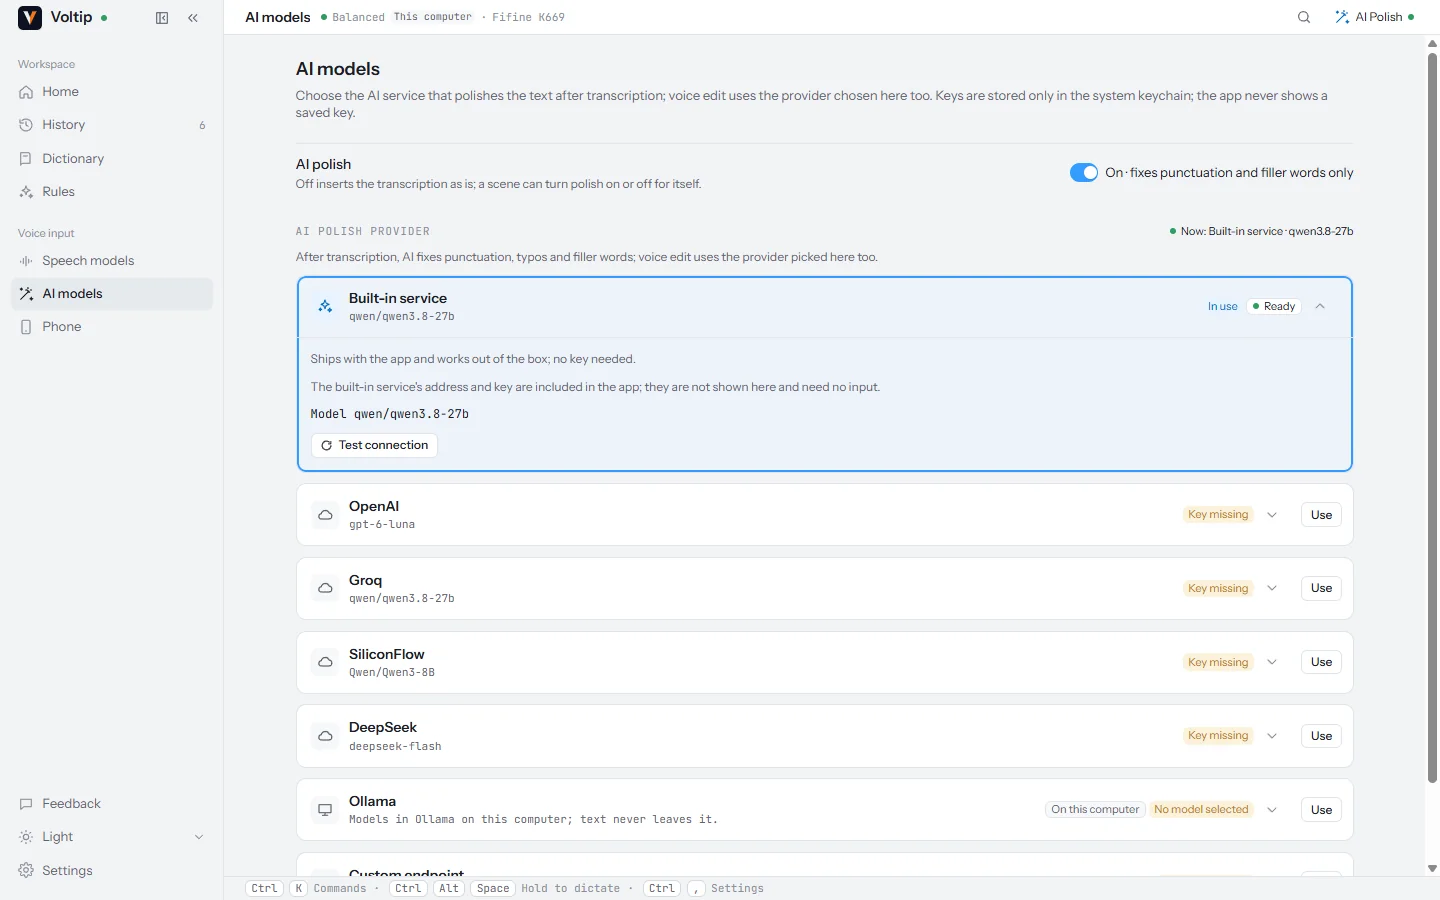The width and height of the screenshot is (1440, 900).
Task: Click the In use label
Action: coord(1222,307)
